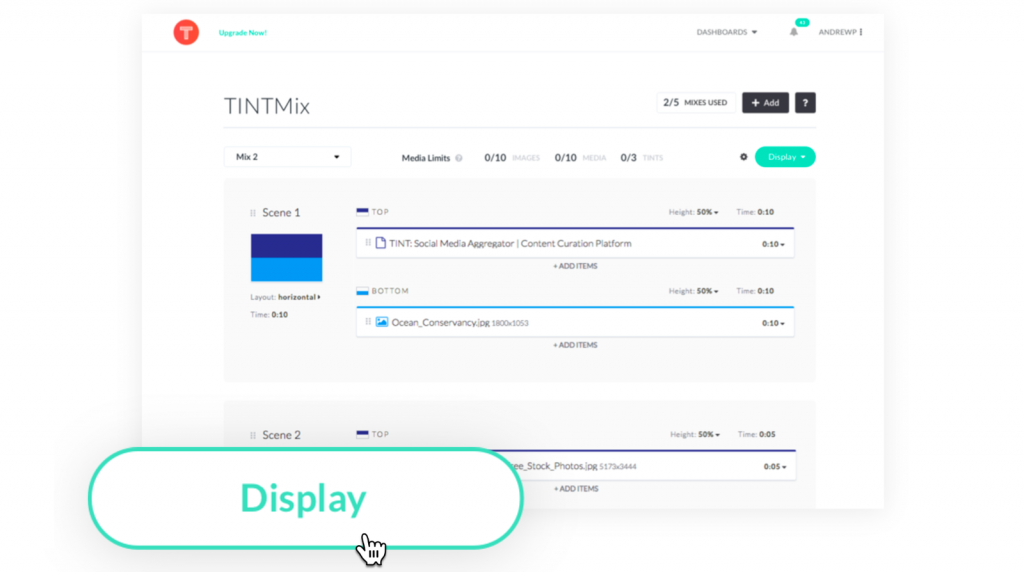
Task: Click the 'Scene 2' title
Action: pyautogui.click(x=281, y=435)
